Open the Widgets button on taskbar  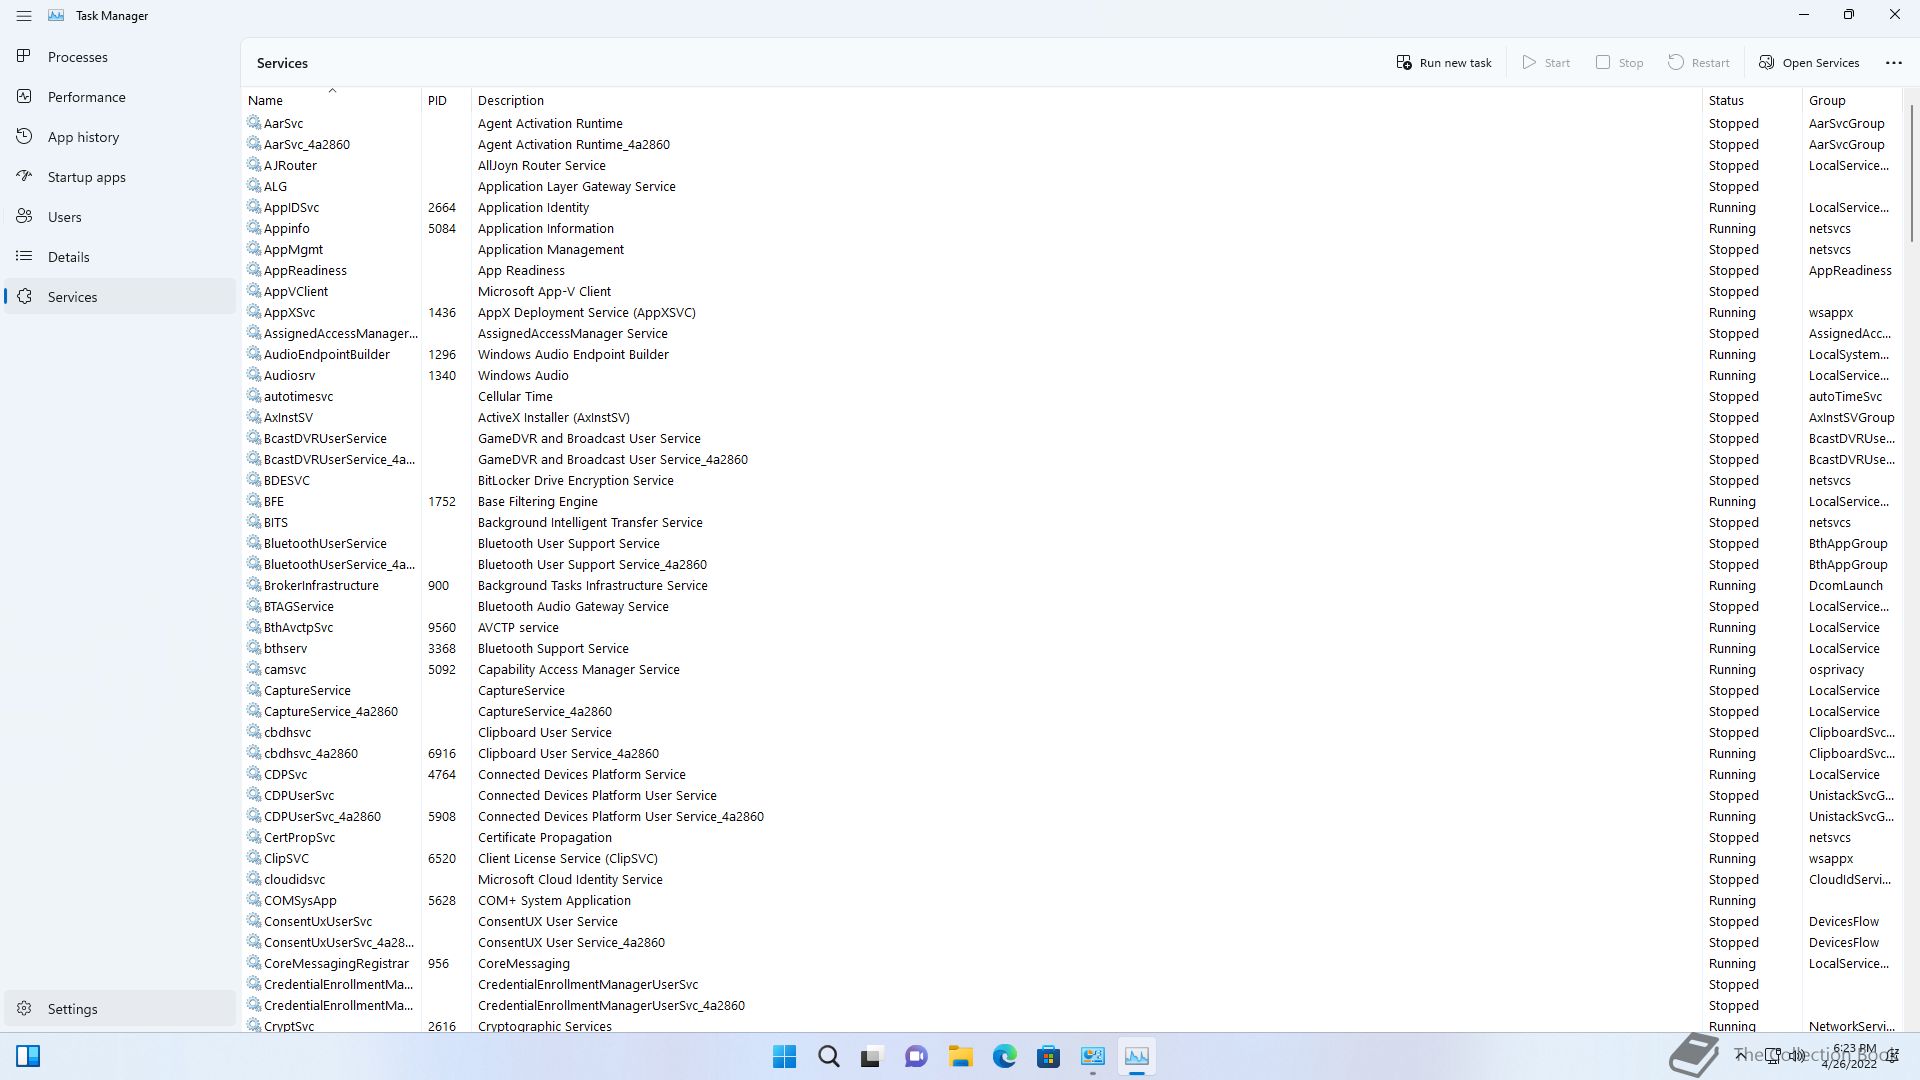point(28,1056)
